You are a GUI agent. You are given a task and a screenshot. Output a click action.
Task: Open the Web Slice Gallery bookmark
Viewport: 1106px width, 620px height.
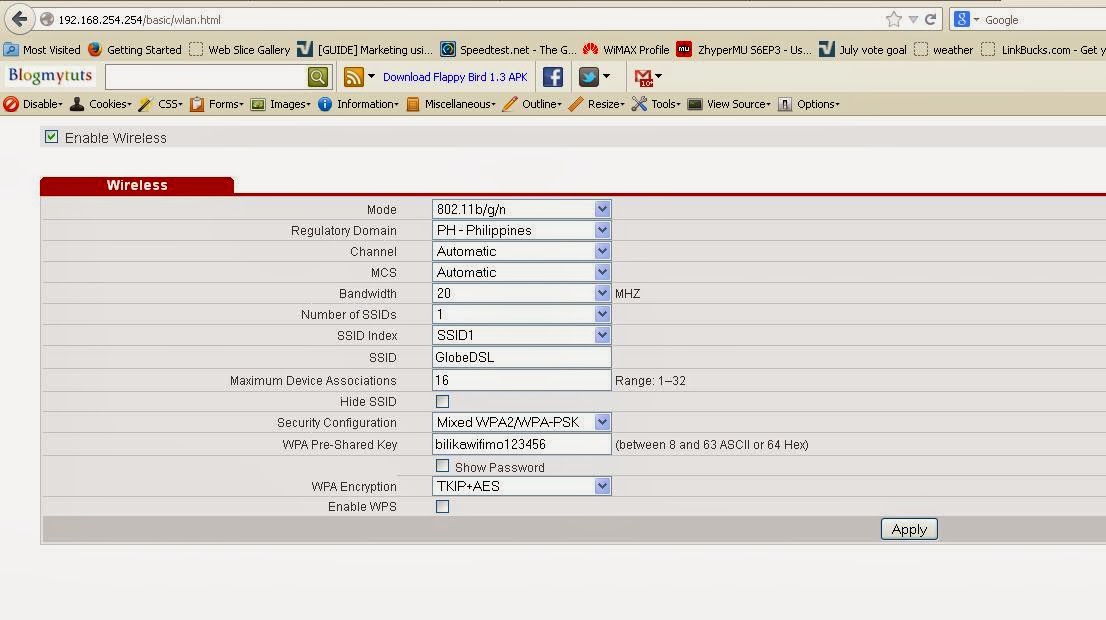(240, 50)
